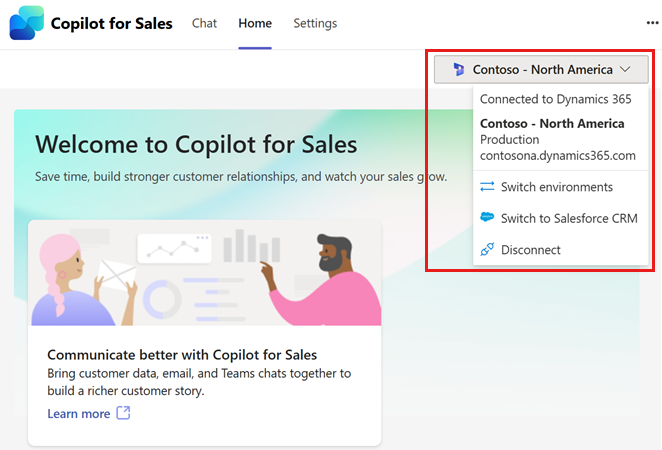The width and height of the screenshot is (662, 450).
Task: Choose Disconnect from the dropdown menu
Action: [x=561, y=250]
